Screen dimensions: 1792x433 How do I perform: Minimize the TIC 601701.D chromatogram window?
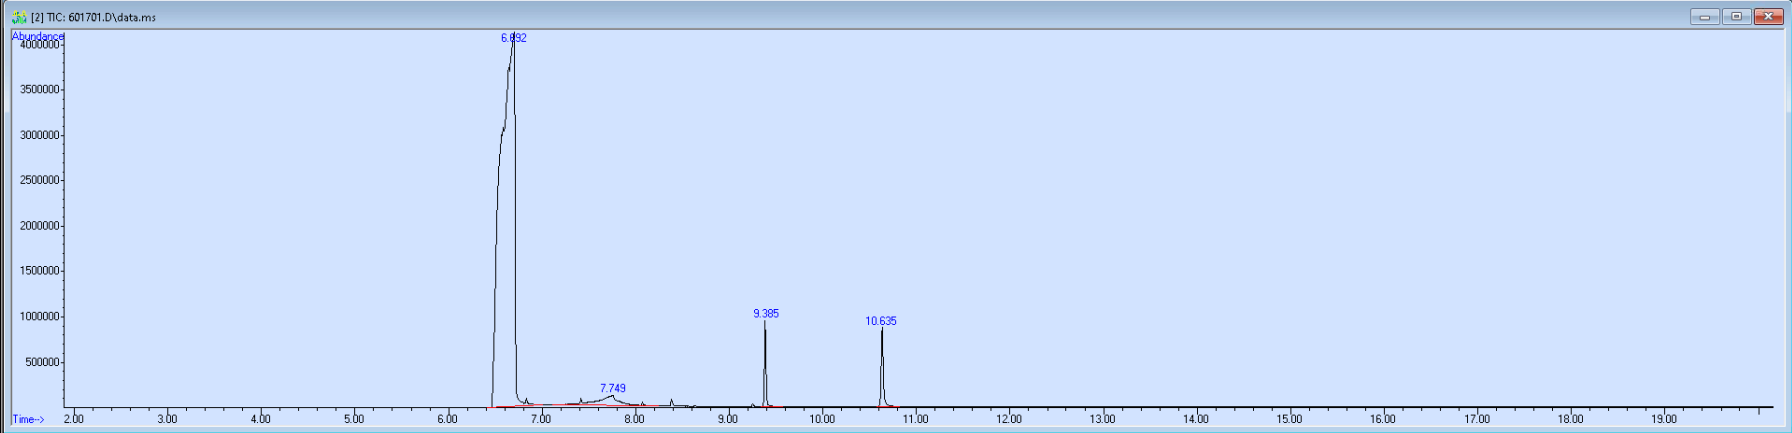[x=1704, y=16]
